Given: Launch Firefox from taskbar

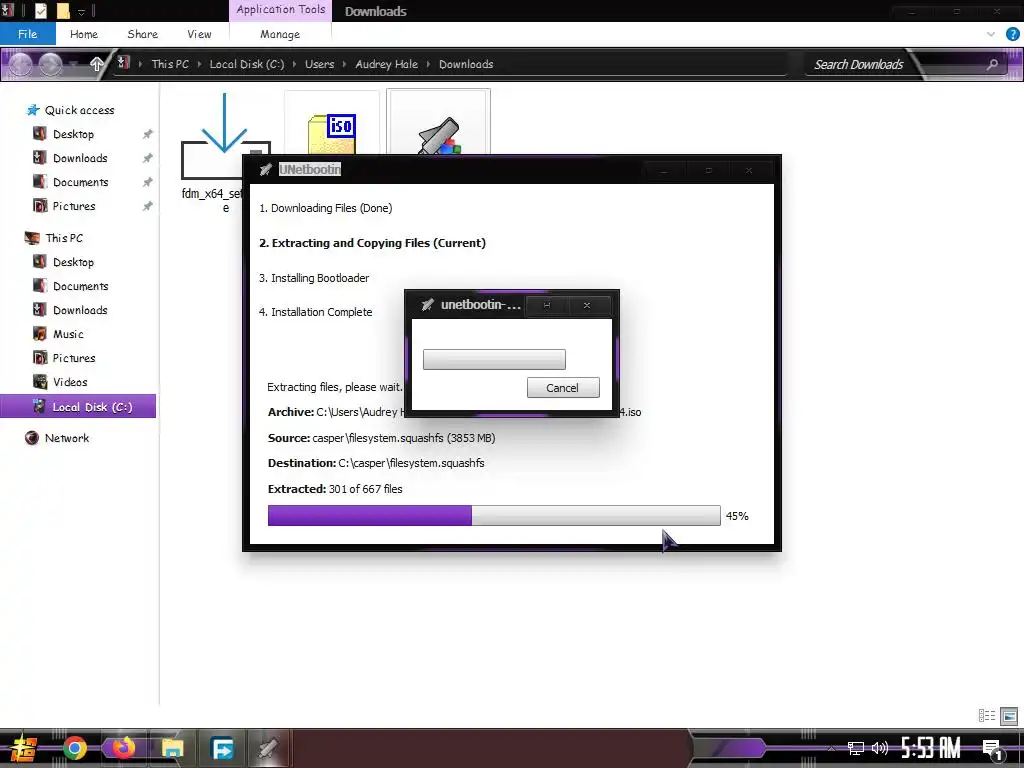Looking at the screenshot, I should click(123, 748).
